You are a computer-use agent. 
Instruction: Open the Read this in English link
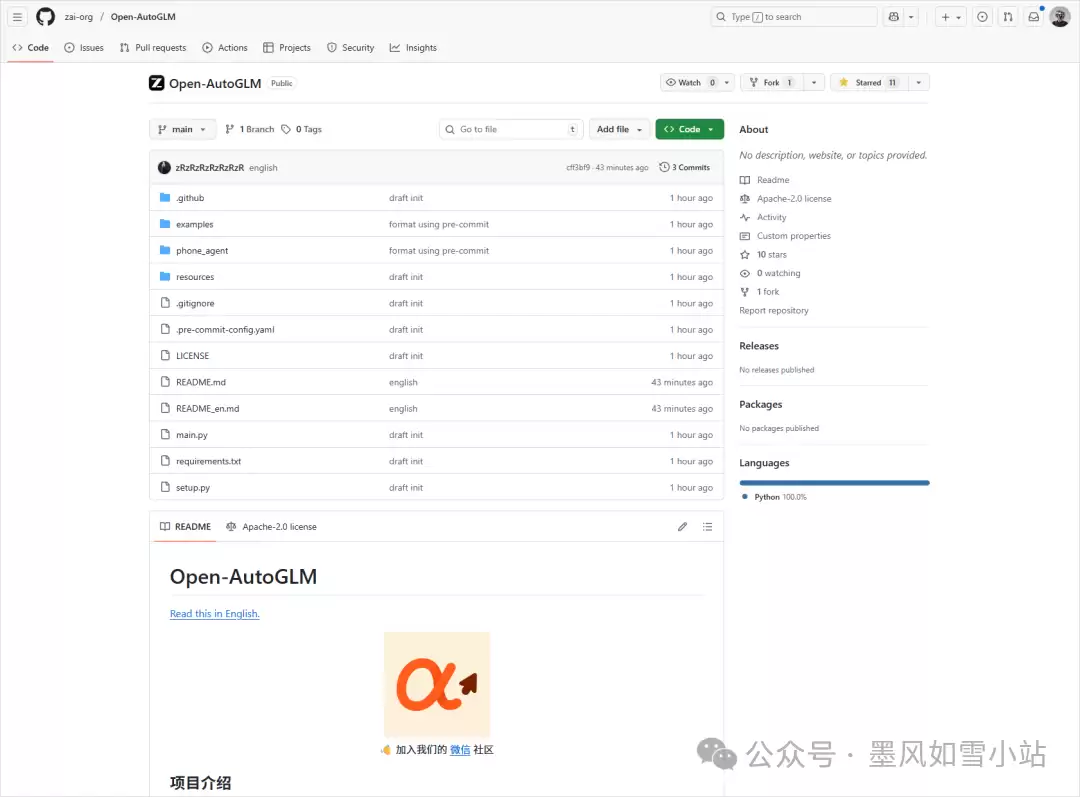pos(214,614)
